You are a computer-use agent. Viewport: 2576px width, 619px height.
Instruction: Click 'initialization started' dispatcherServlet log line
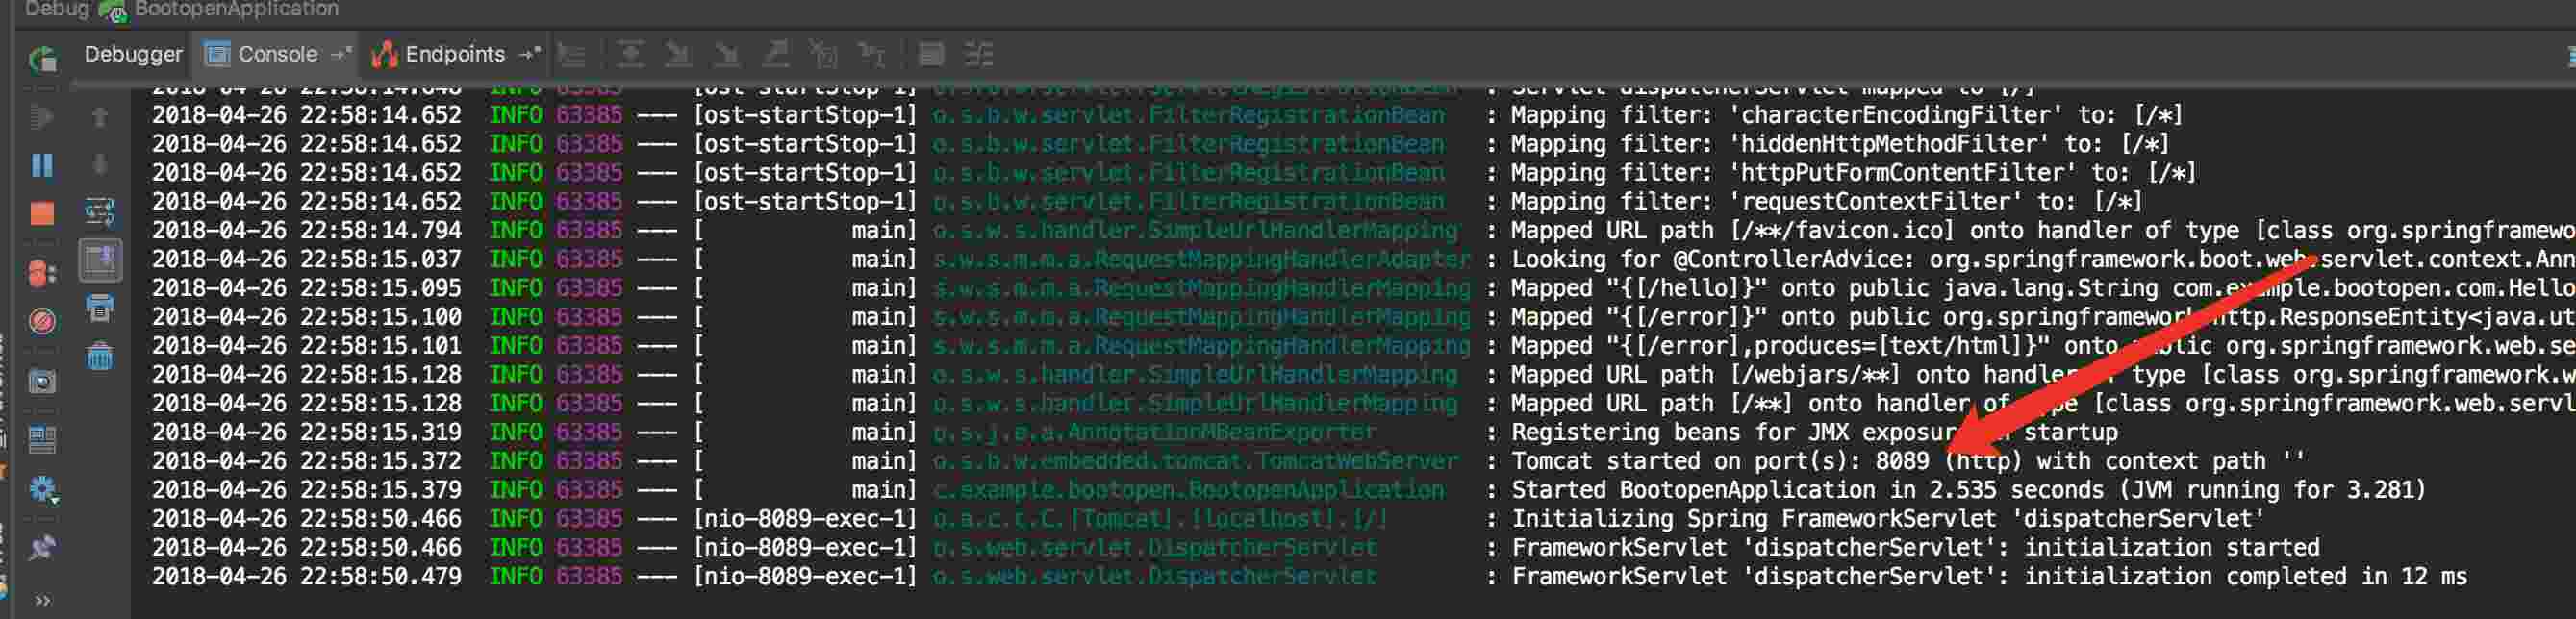(1236, 548)
